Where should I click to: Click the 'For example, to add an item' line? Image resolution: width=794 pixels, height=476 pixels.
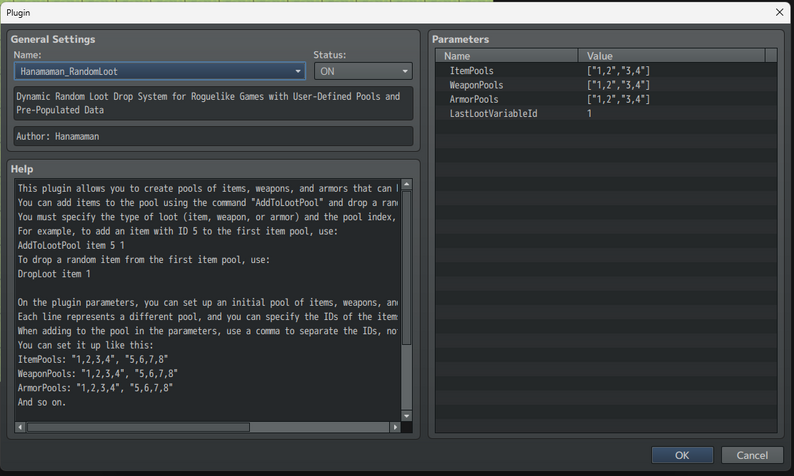(177, 231)
